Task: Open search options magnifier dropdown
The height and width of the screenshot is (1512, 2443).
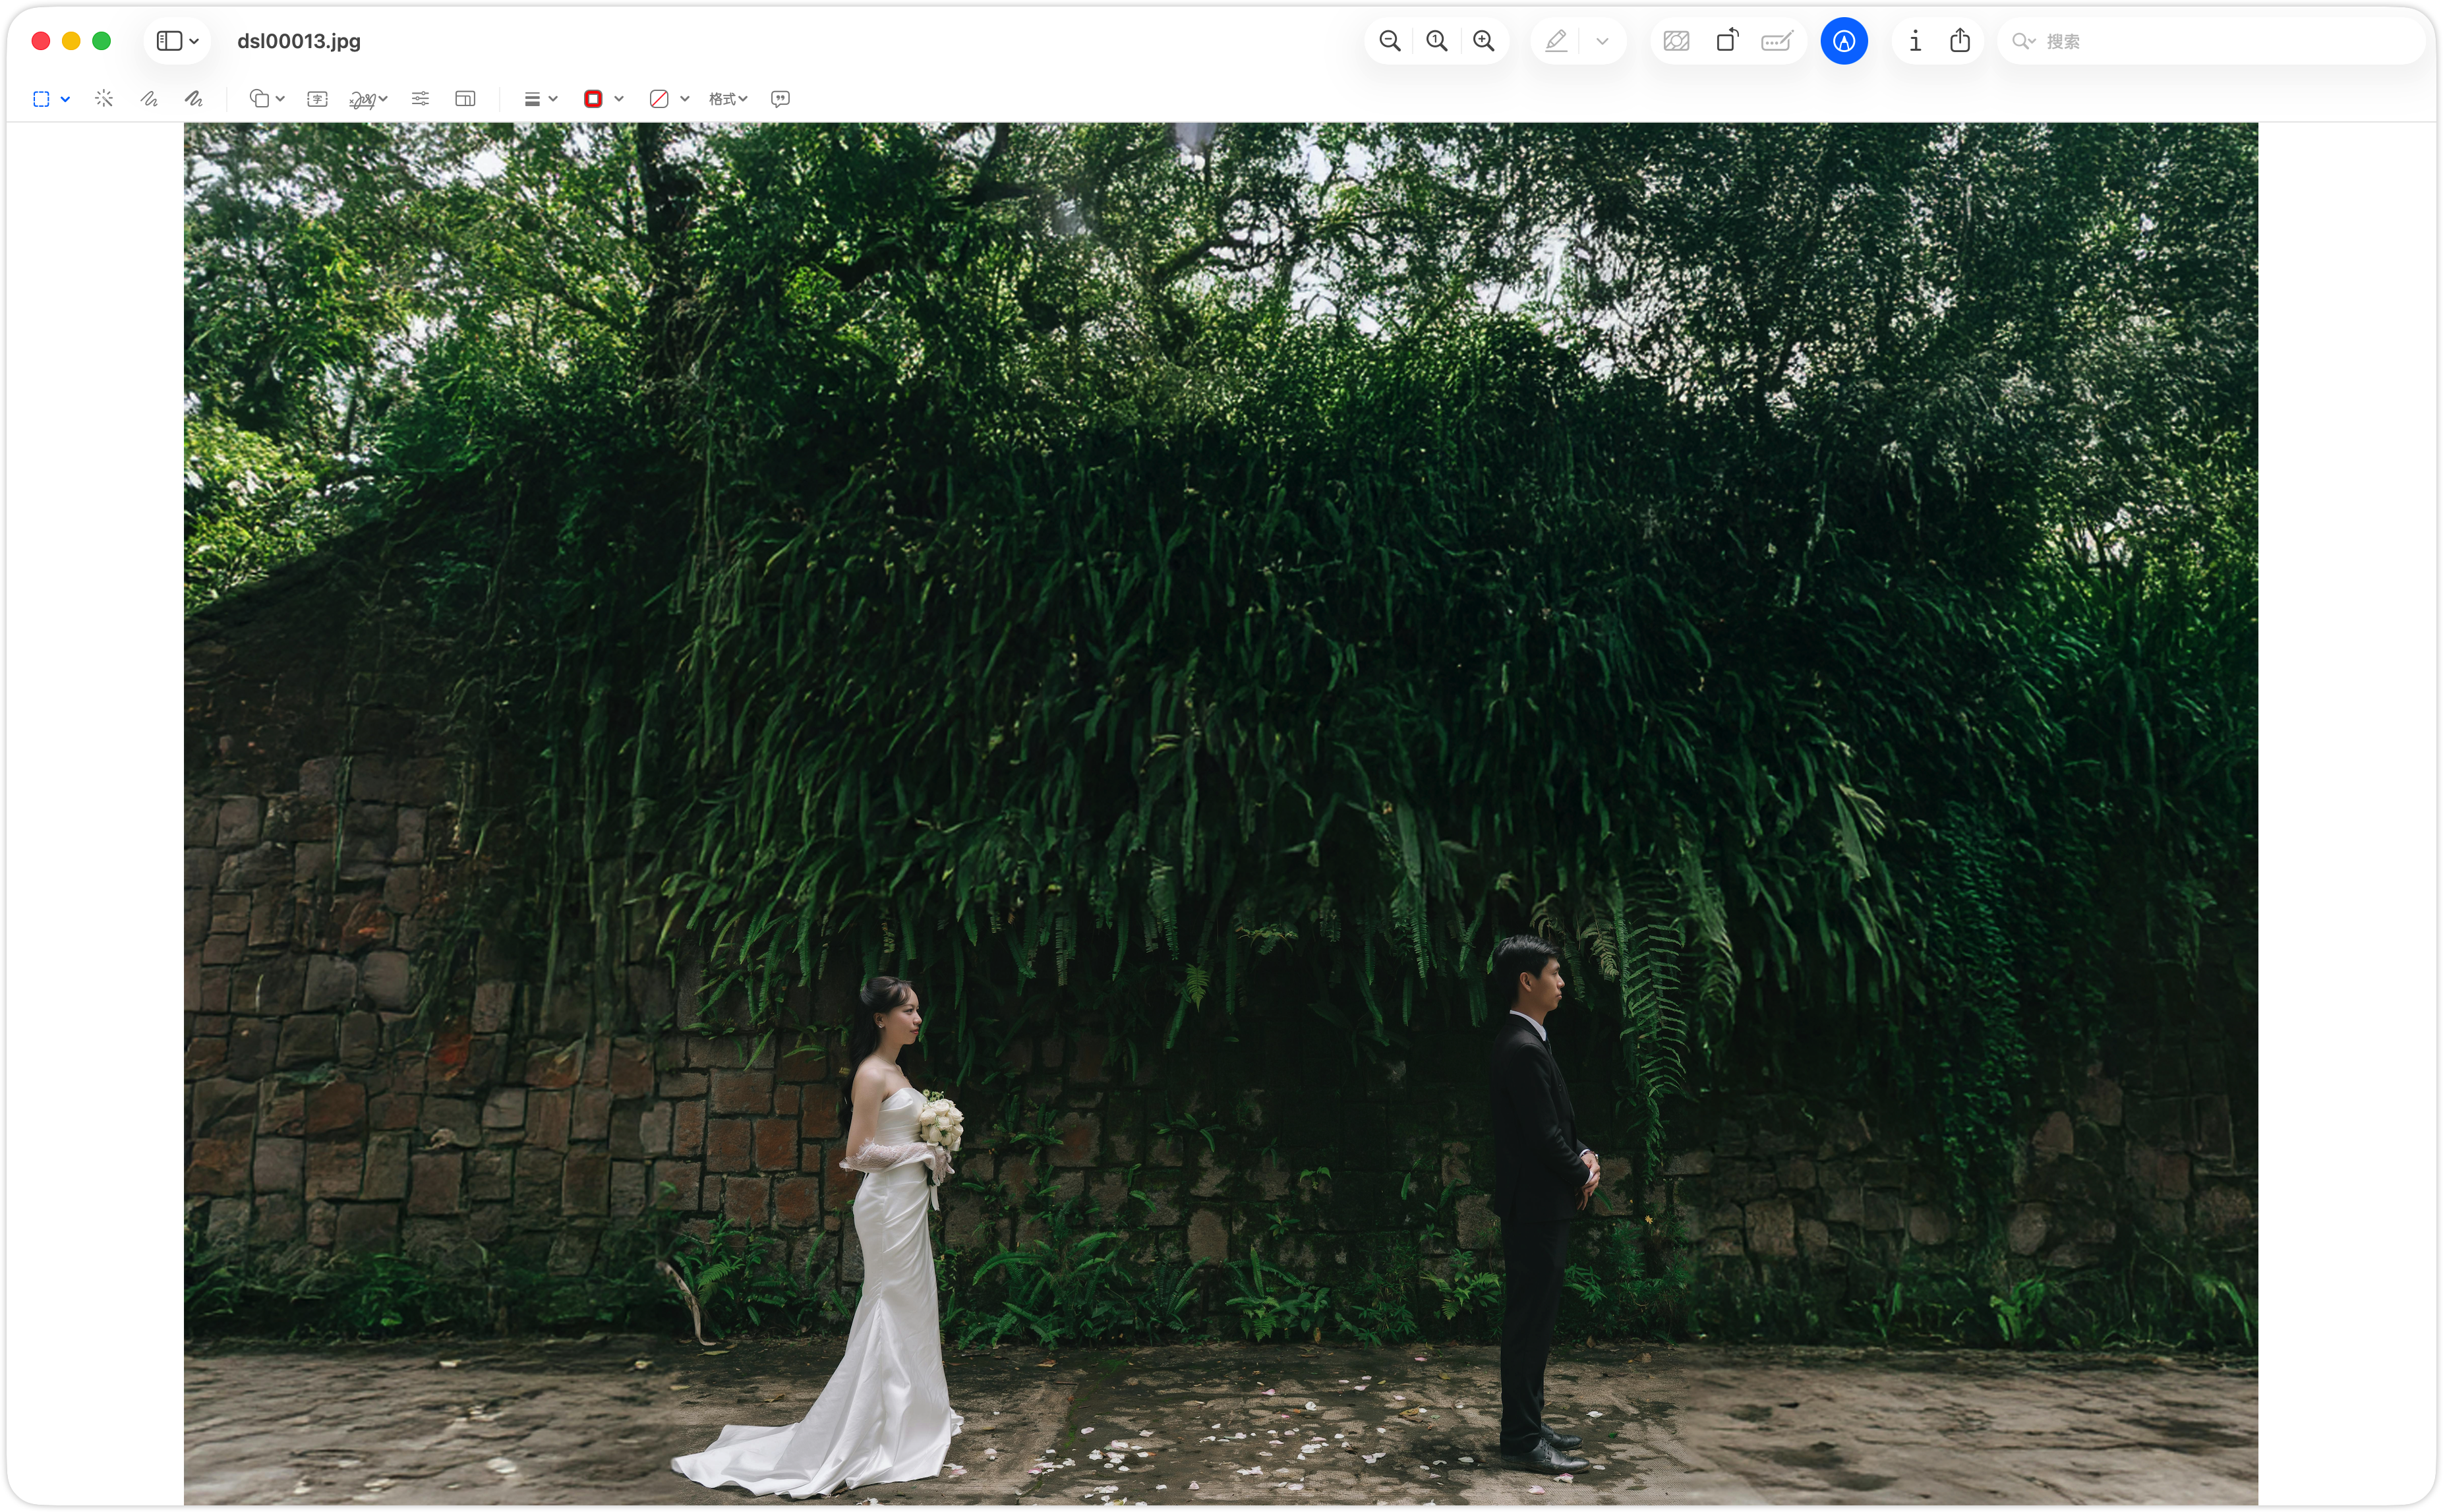Action: coord(2024,41)
